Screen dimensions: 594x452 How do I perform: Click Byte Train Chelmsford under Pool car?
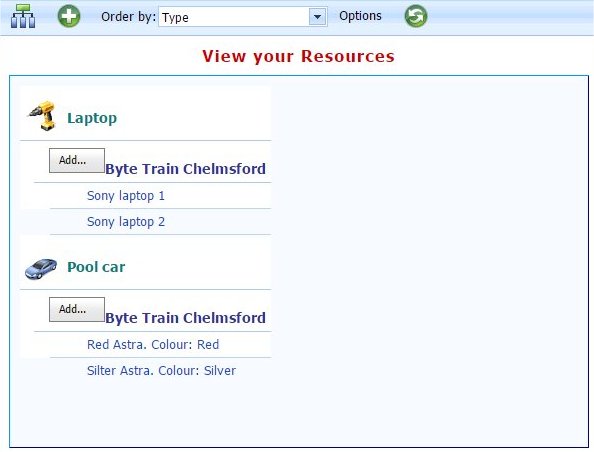[185, 317]
